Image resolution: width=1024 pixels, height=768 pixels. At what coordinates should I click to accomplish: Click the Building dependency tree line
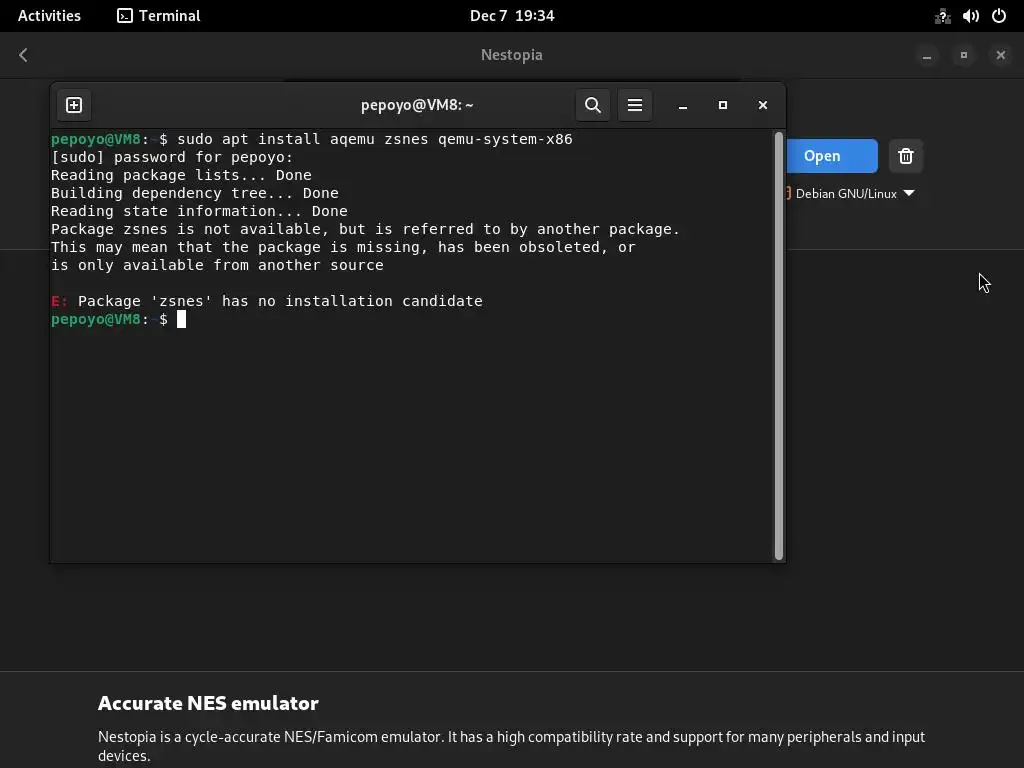tap(195, 193)
